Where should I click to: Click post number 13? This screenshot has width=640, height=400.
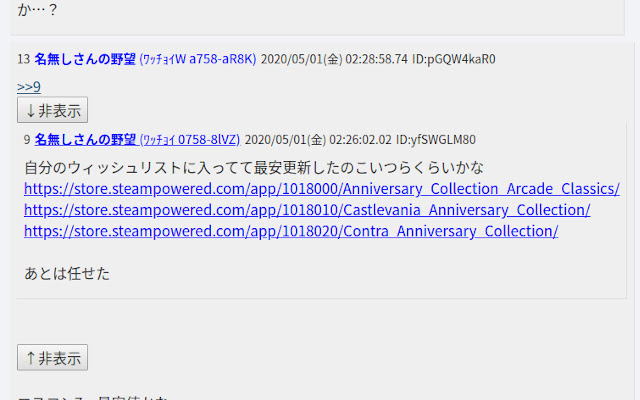tap(24, 59)
